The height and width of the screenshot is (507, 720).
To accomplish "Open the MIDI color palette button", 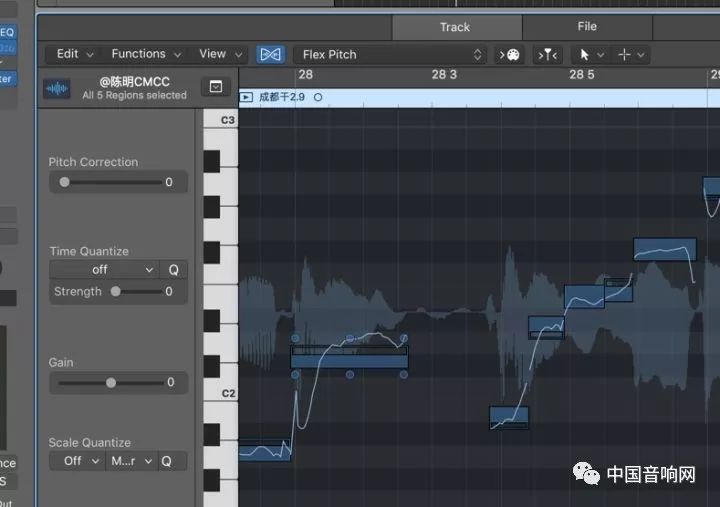I will coord(509,55).
